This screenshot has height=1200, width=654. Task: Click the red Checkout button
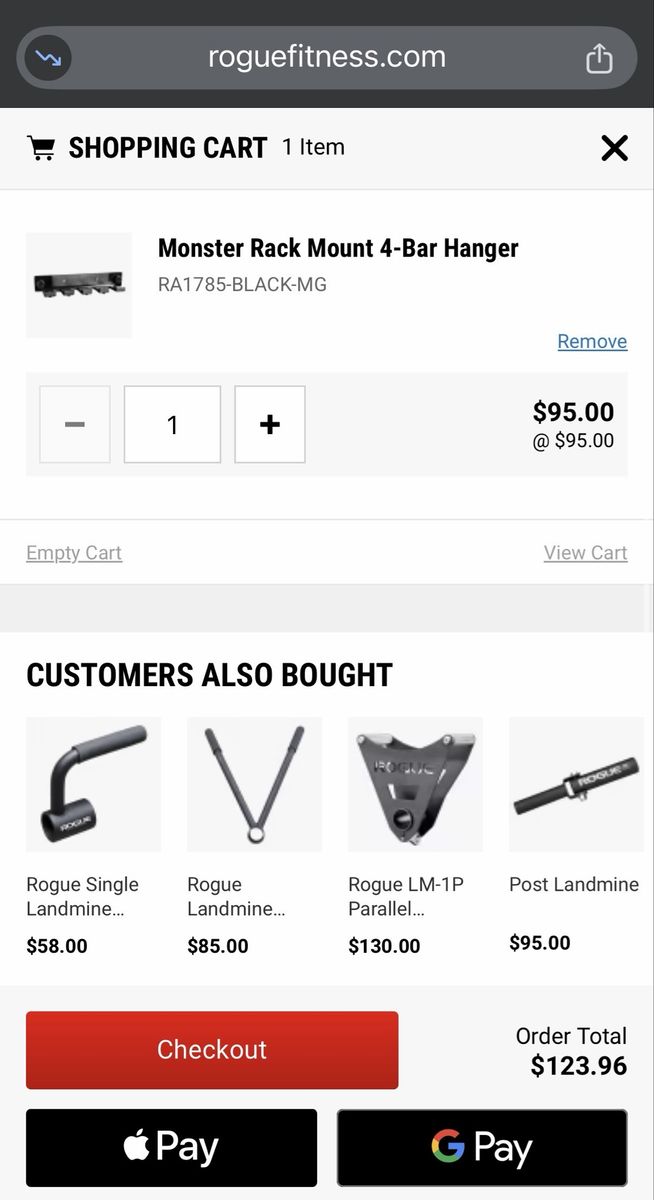[212, 1050]
